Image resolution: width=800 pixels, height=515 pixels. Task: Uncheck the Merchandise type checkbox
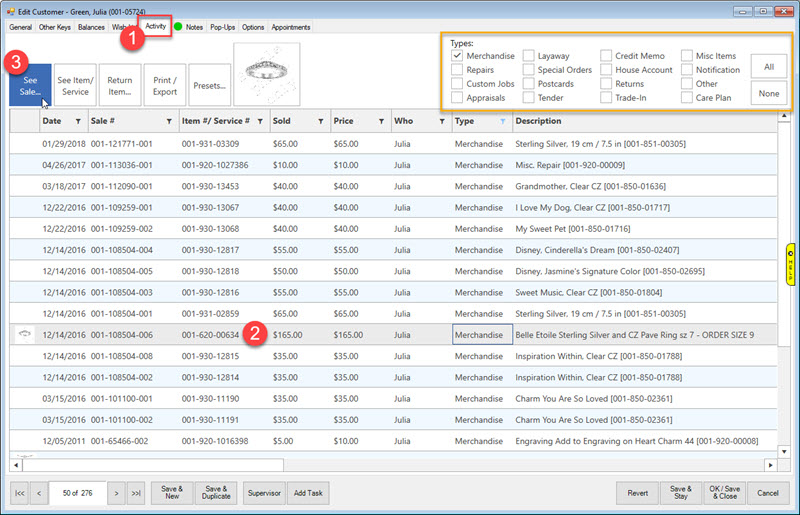pos(457,56)
